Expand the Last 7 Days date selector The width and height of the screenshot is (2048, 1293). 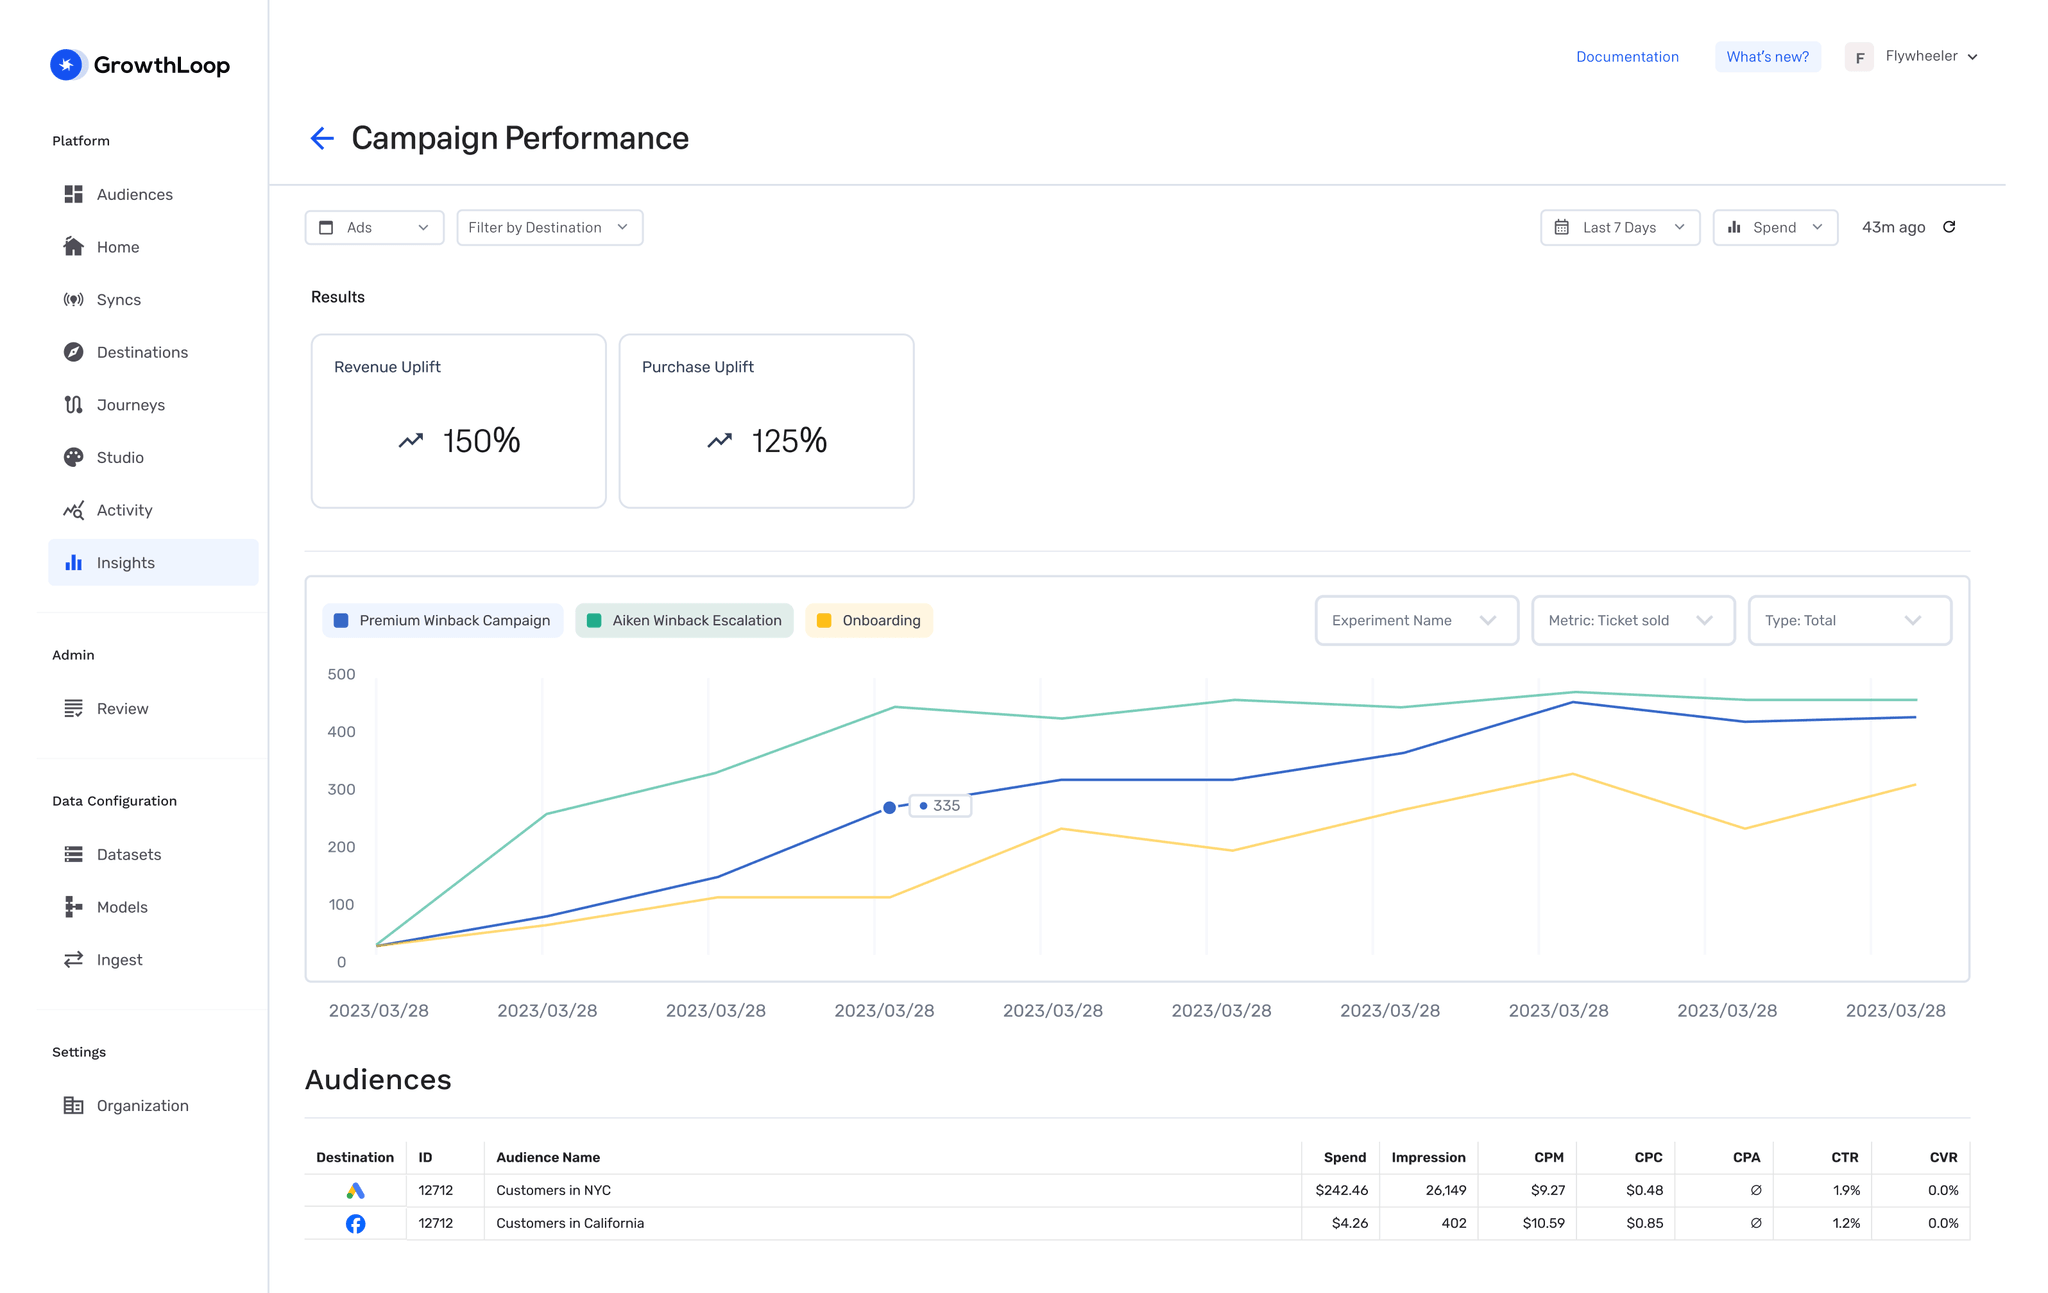pyautogui.click(x=1619, y=227)
